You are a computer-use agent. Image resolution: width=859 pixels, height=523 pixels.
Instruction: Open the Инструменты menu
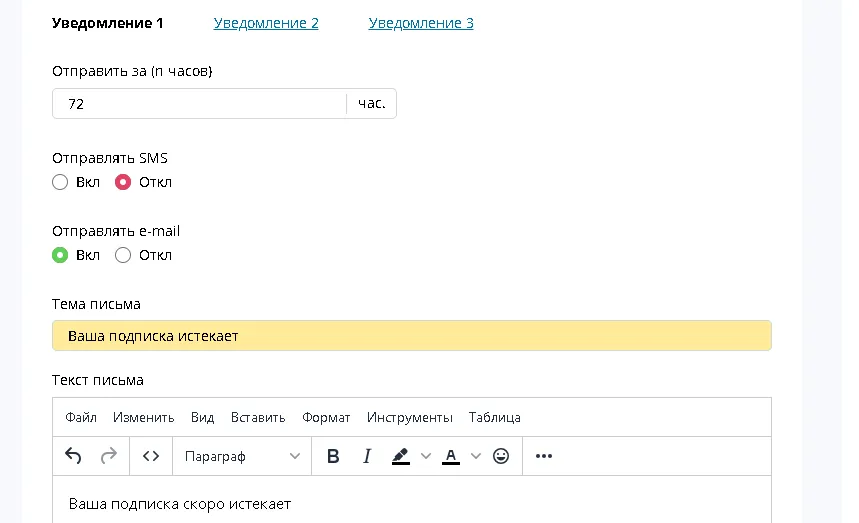[x=410, y=417]
